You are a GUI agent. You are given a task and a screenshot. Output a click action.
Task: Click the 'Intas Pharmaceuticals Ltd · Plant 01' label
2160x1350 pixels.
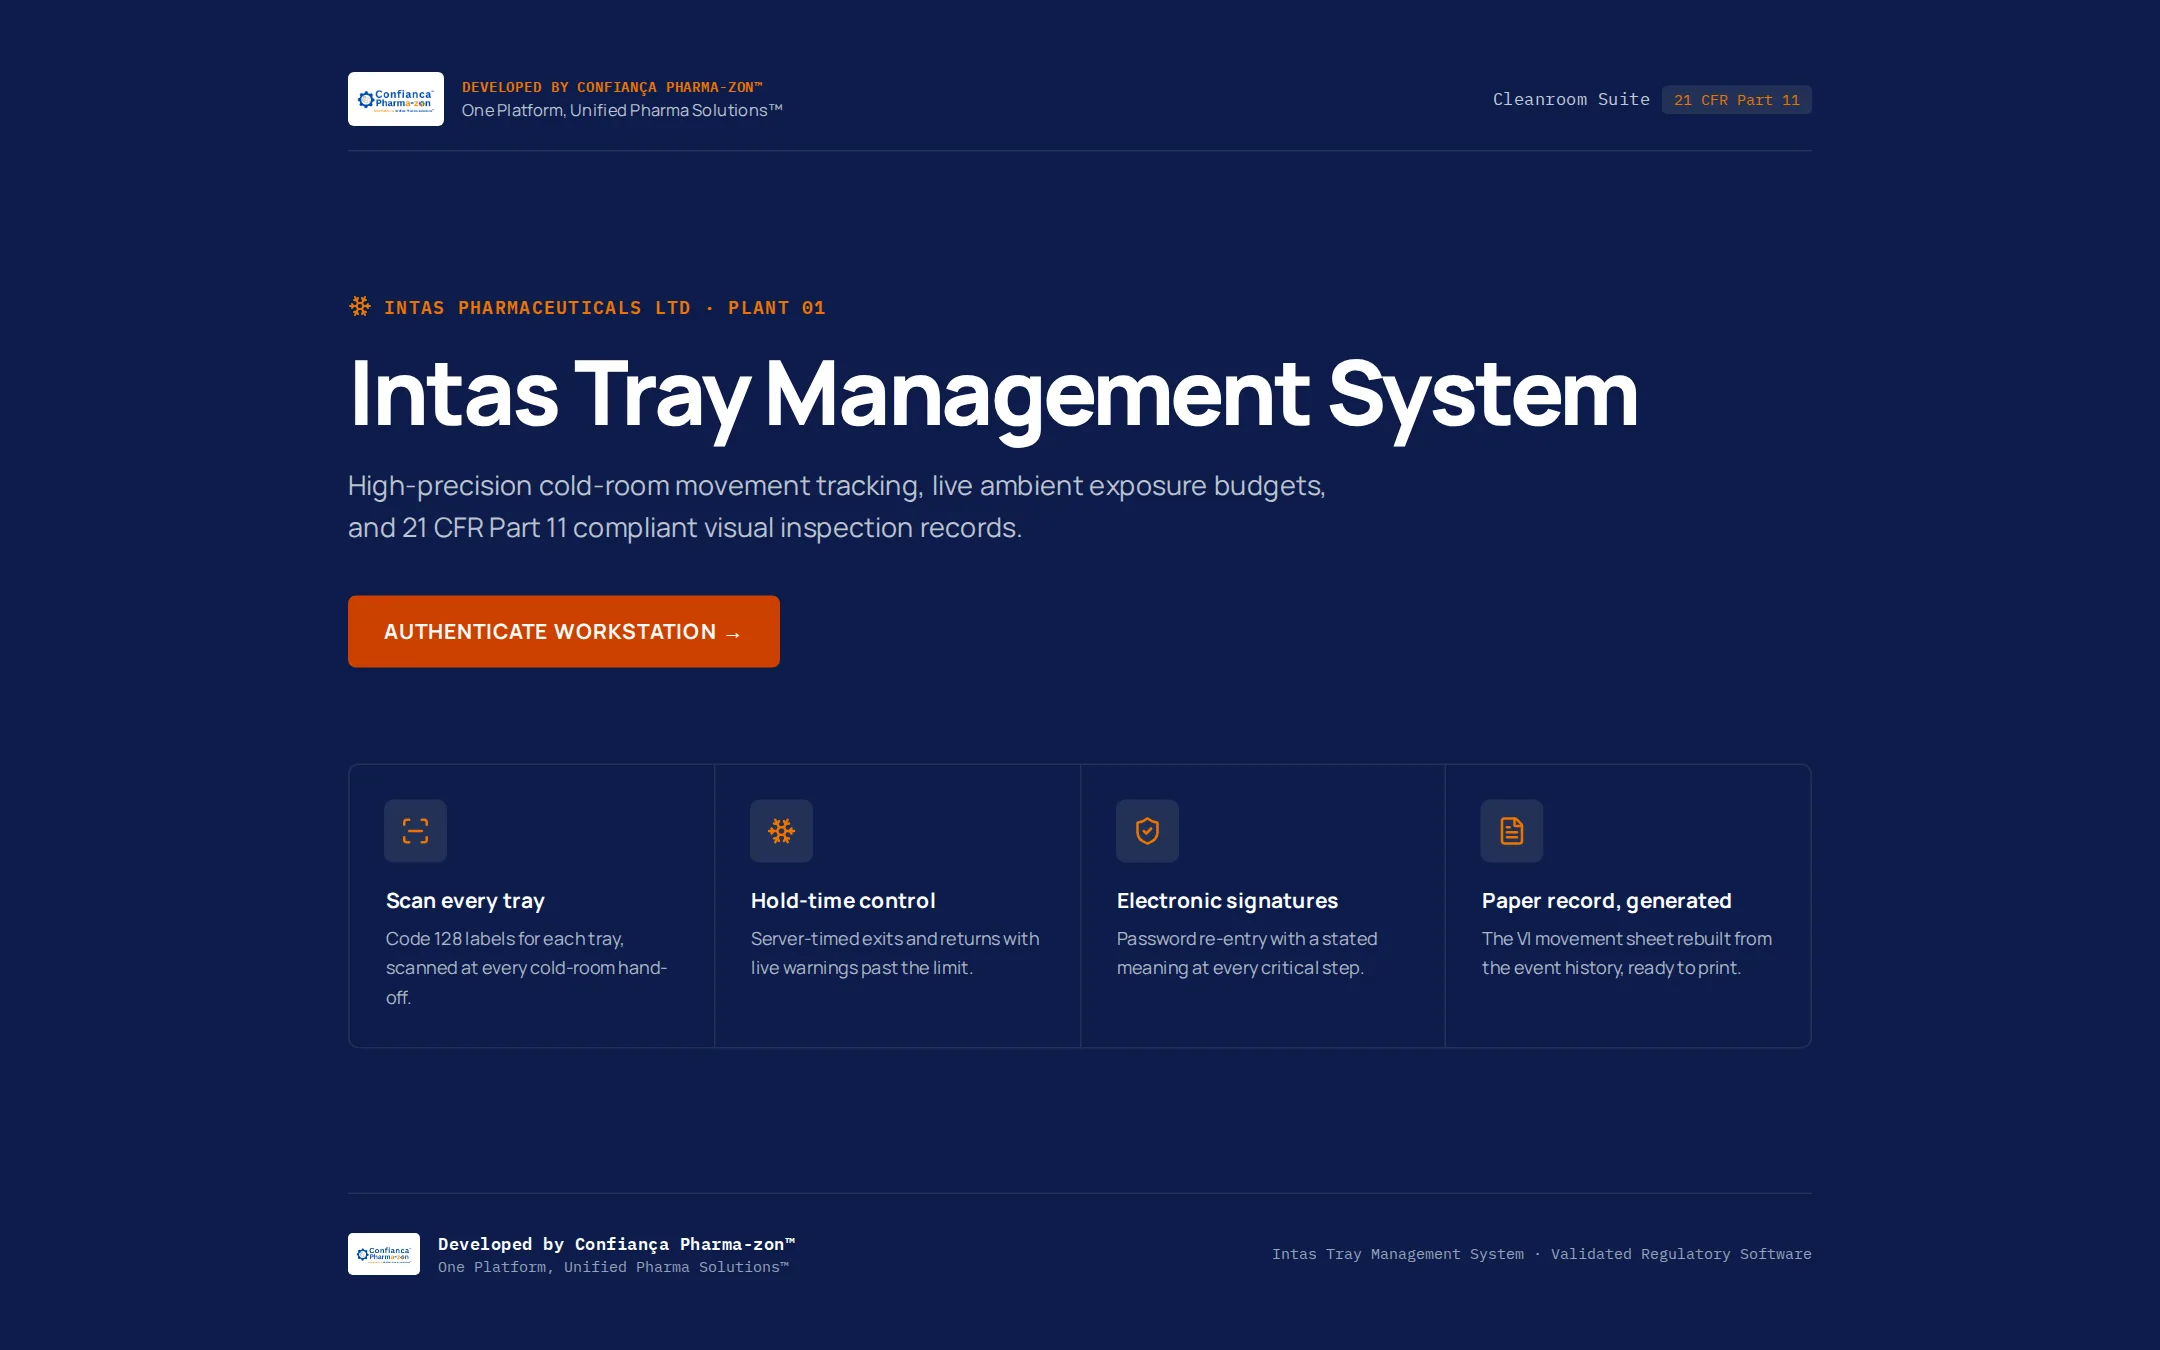[605, 308]
